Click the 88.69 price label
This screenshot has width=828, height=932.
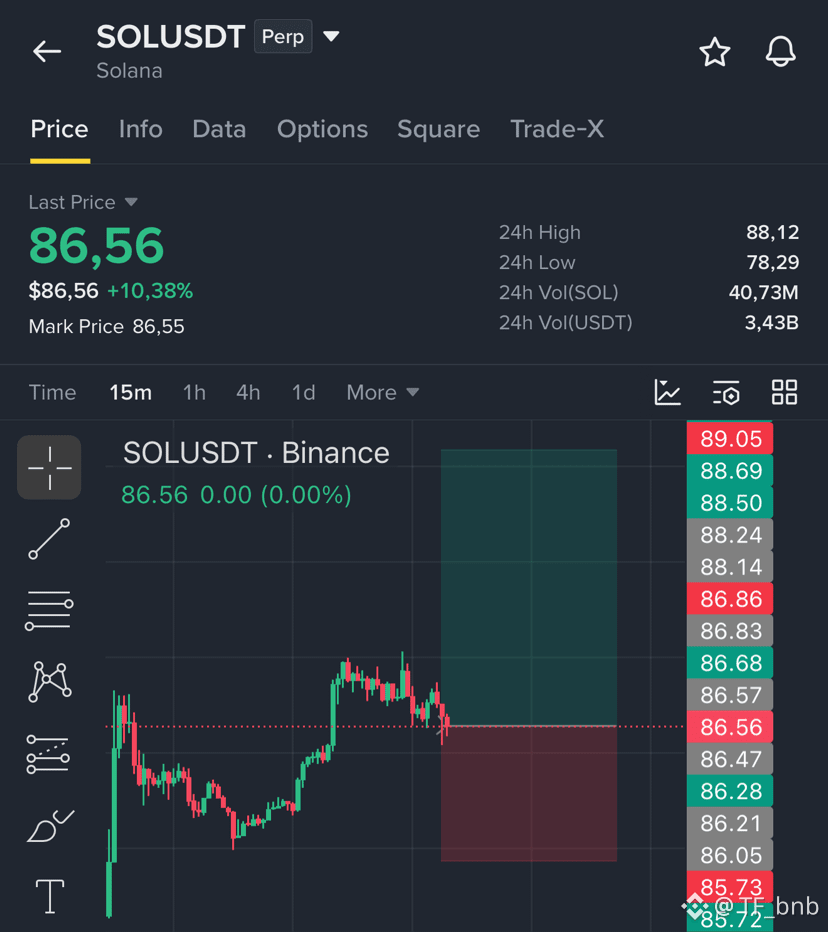[730, 471]
